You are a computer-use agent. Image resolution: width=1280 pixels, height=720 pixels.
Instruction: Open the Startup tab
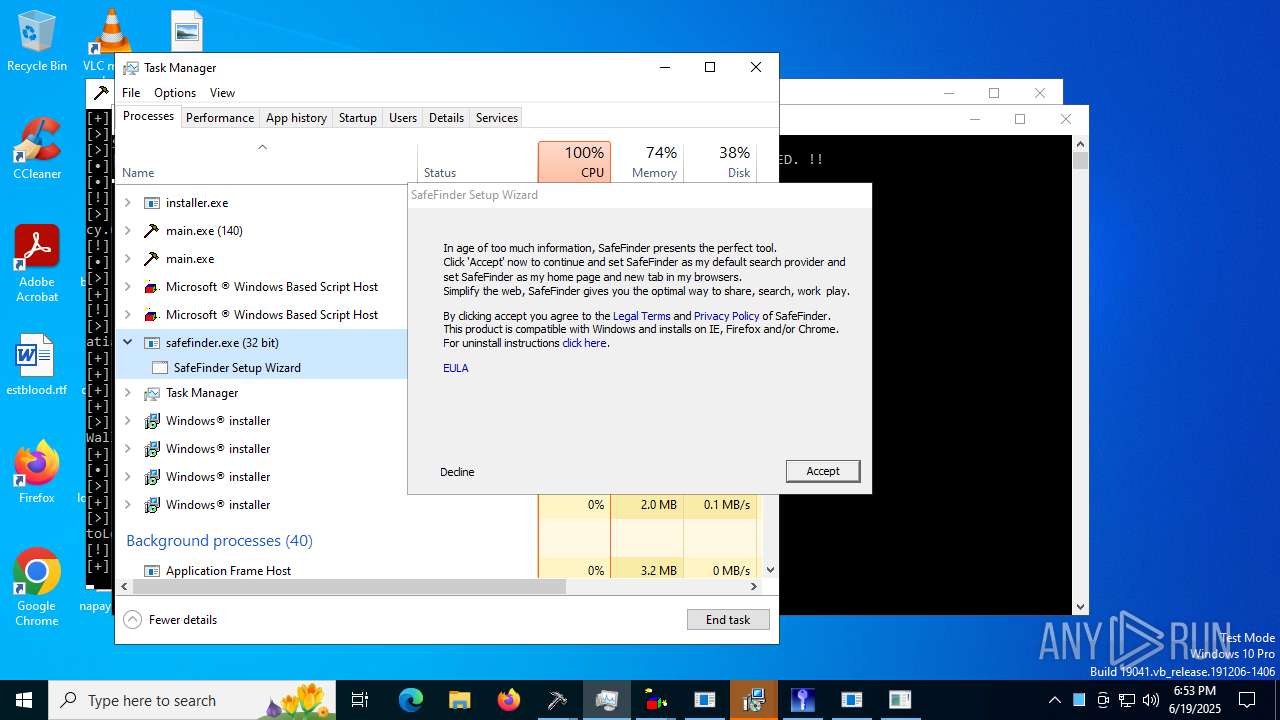(357, 118)
